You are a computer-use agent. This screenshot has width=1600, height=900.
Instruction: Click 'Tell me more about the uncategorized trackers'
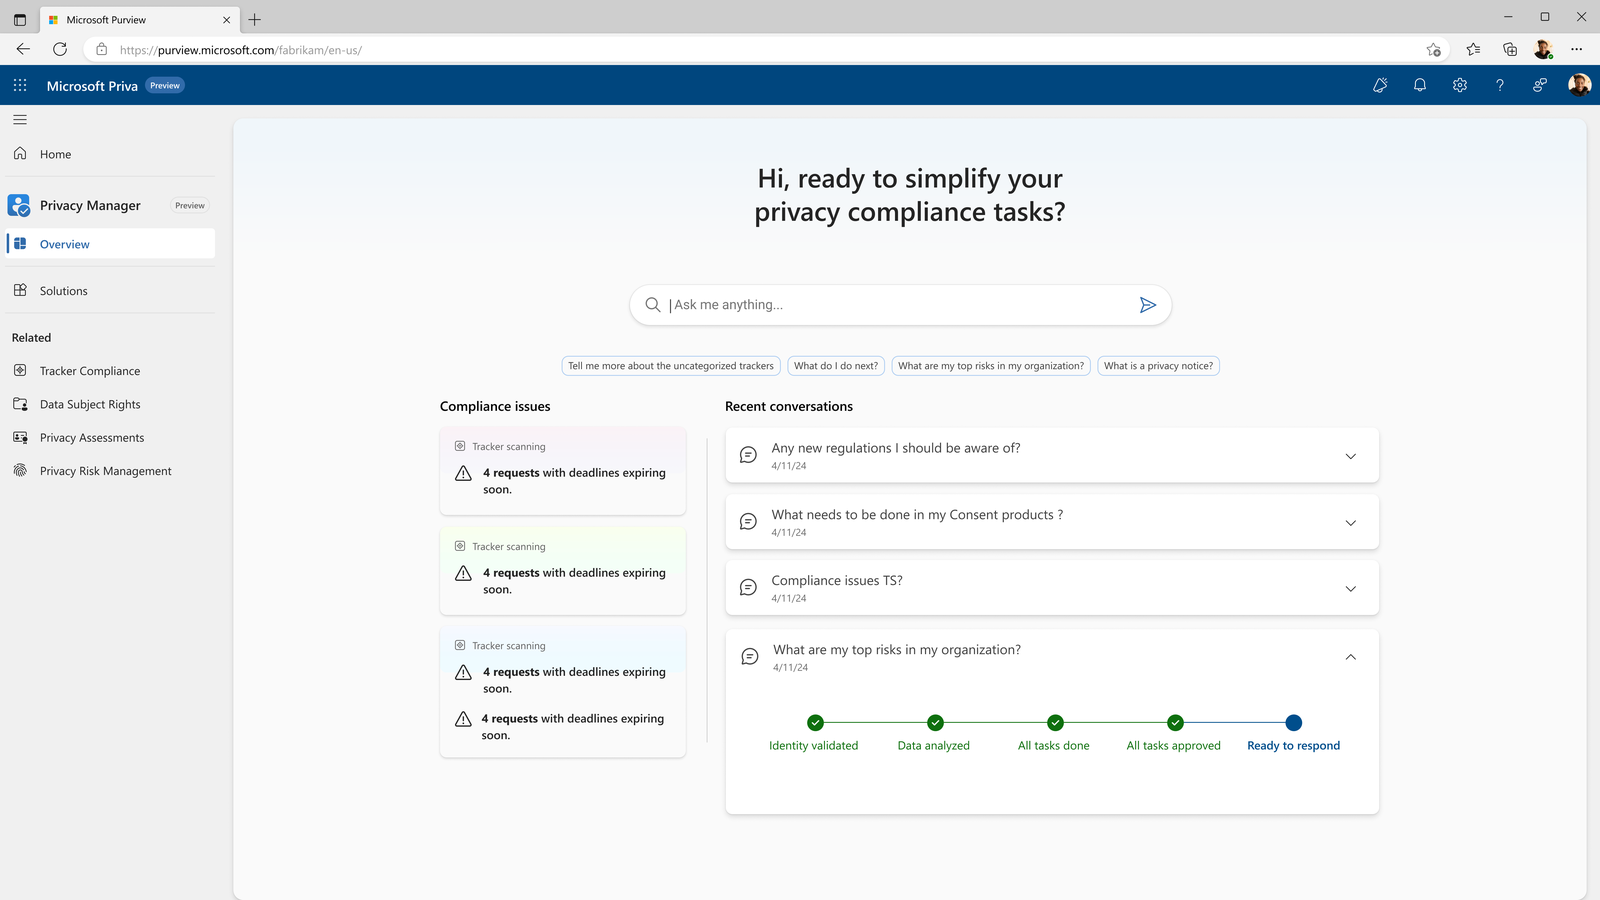671,366
